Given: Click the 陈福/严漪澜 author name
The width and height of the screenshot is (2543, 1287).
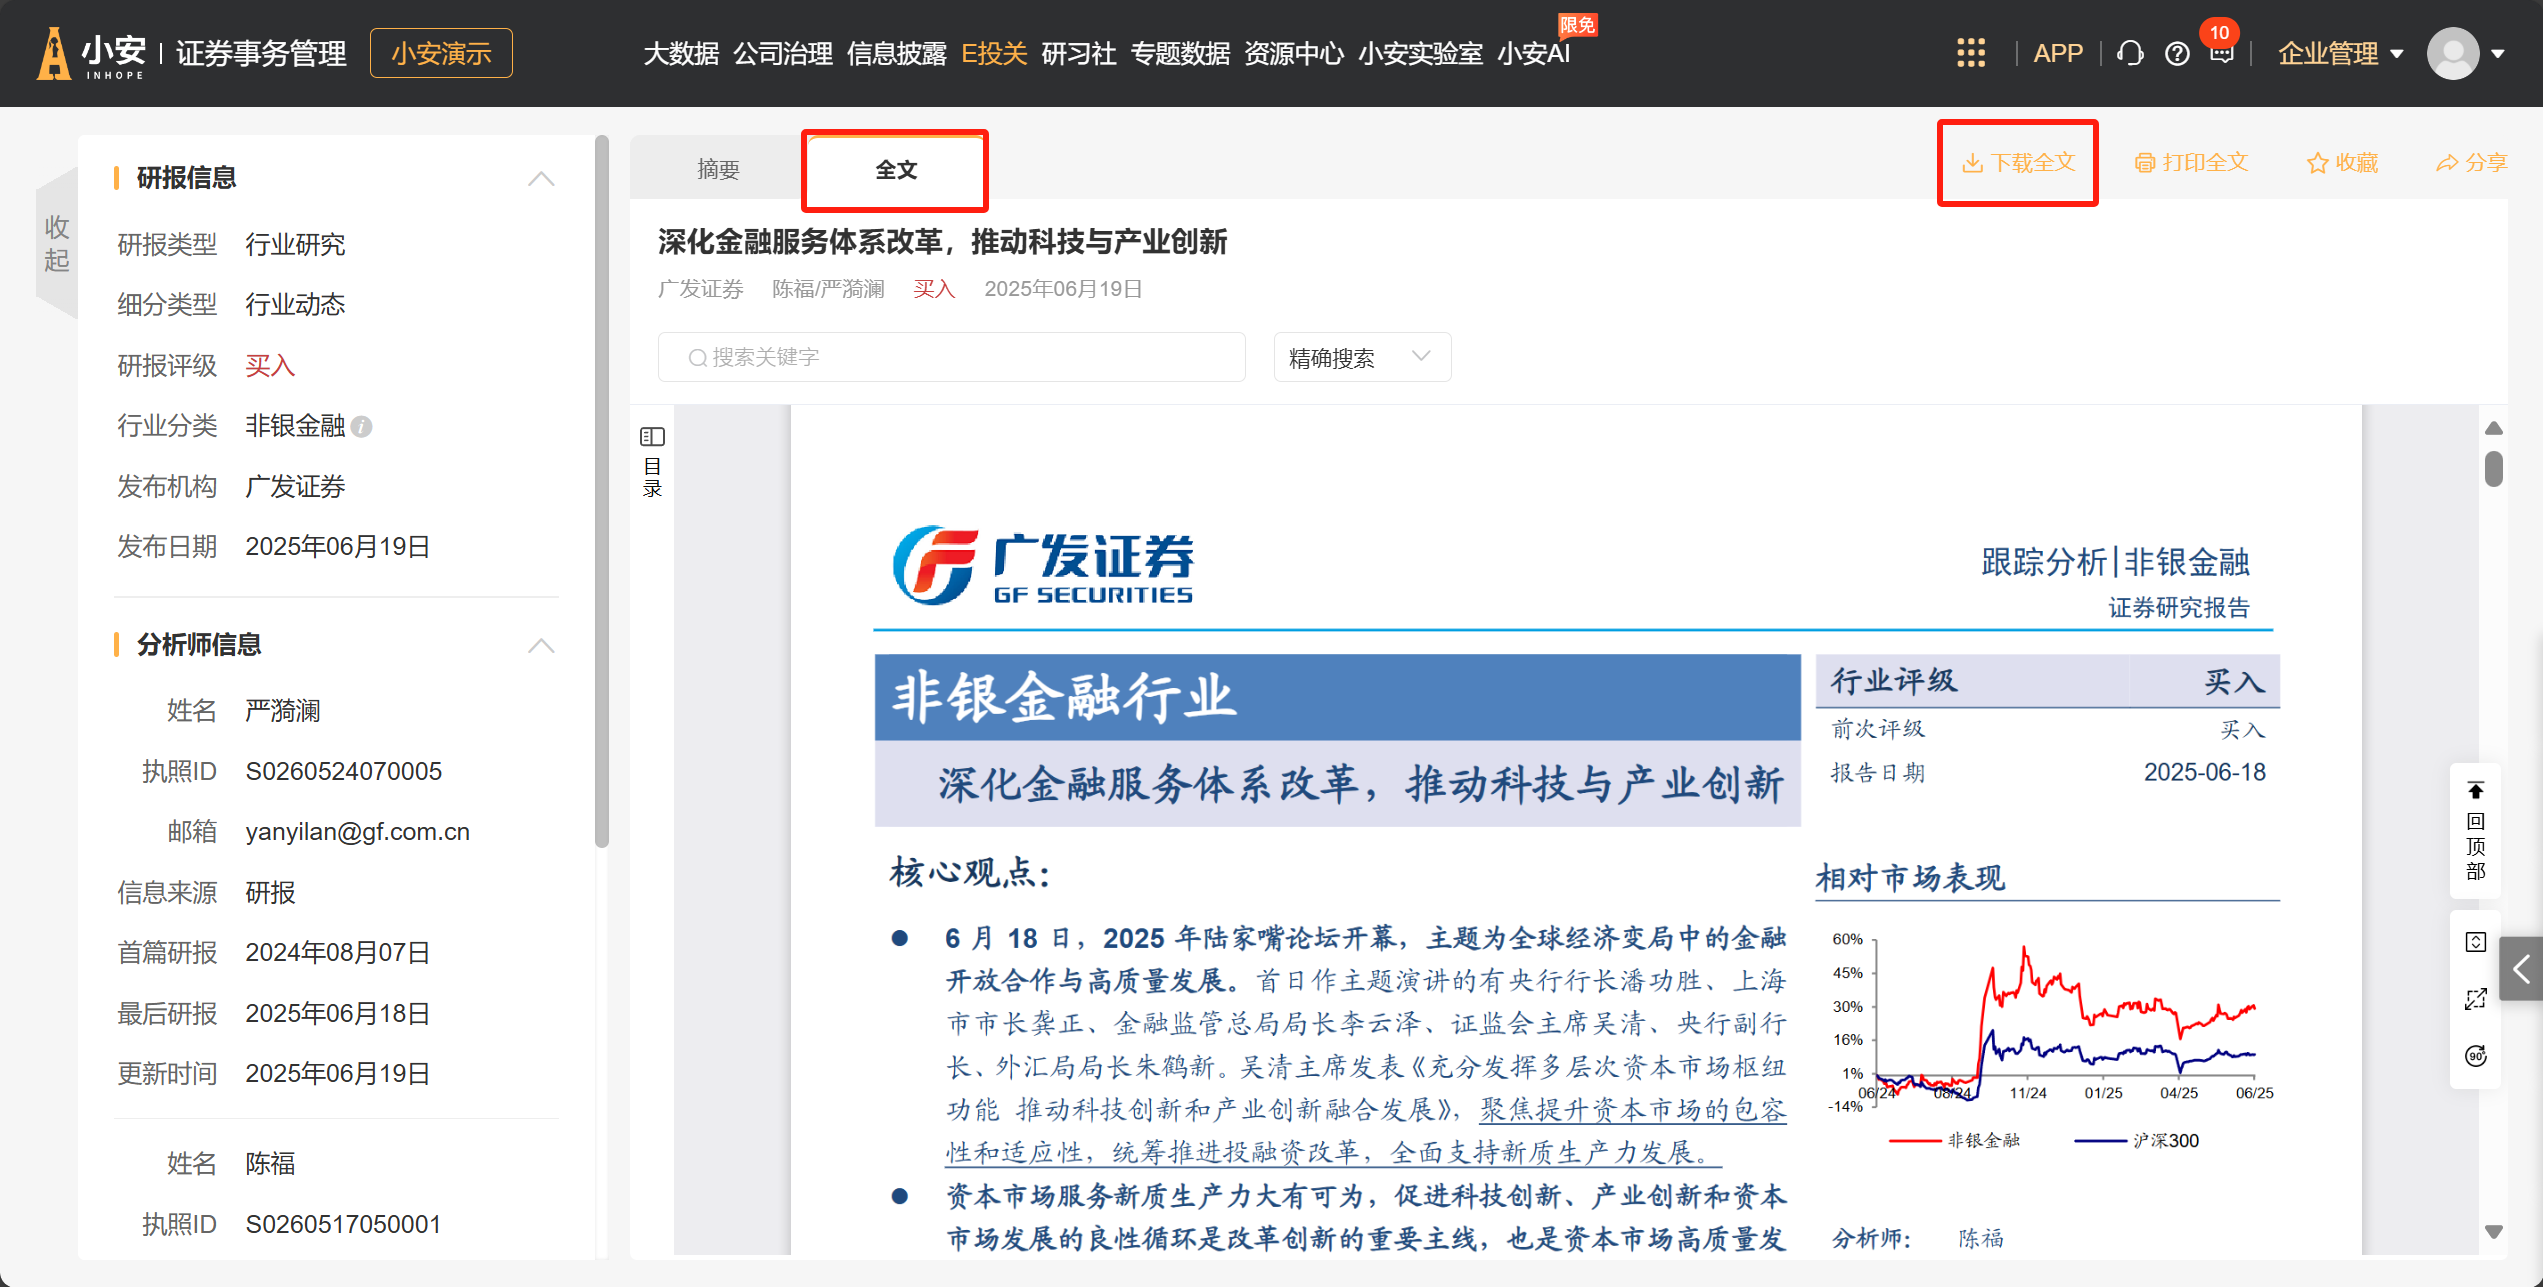Looking at the screenshot, I should point(828,289).
